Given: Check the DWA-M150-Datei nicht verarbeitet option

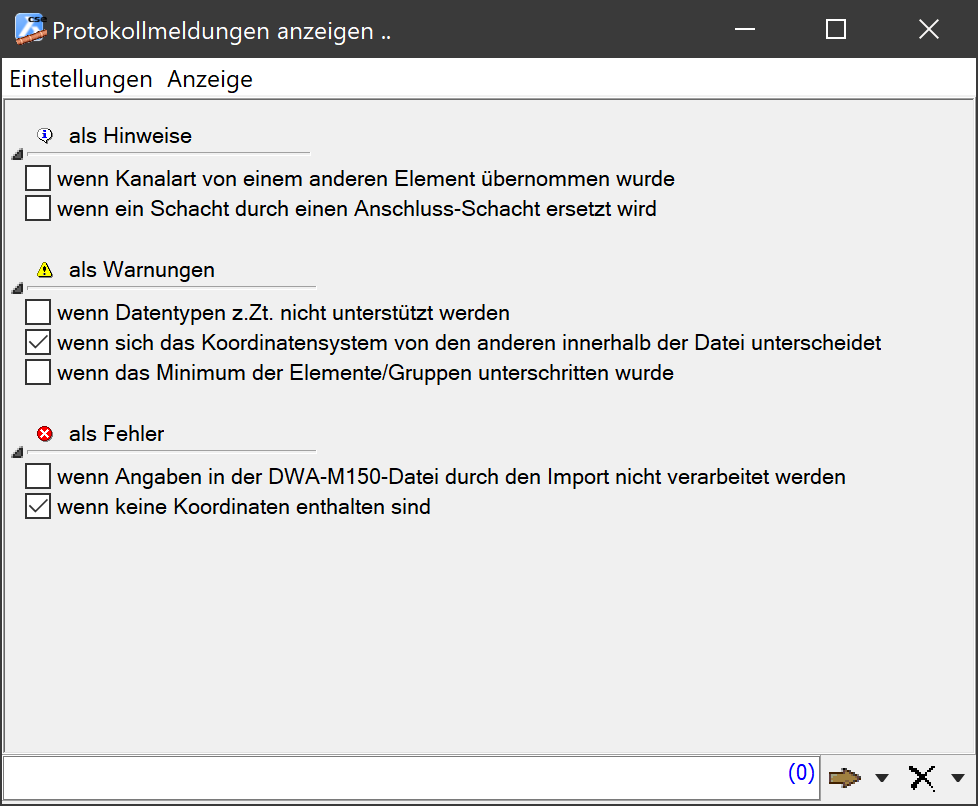Looking at the screenshot, I should (x=38, y=476).
